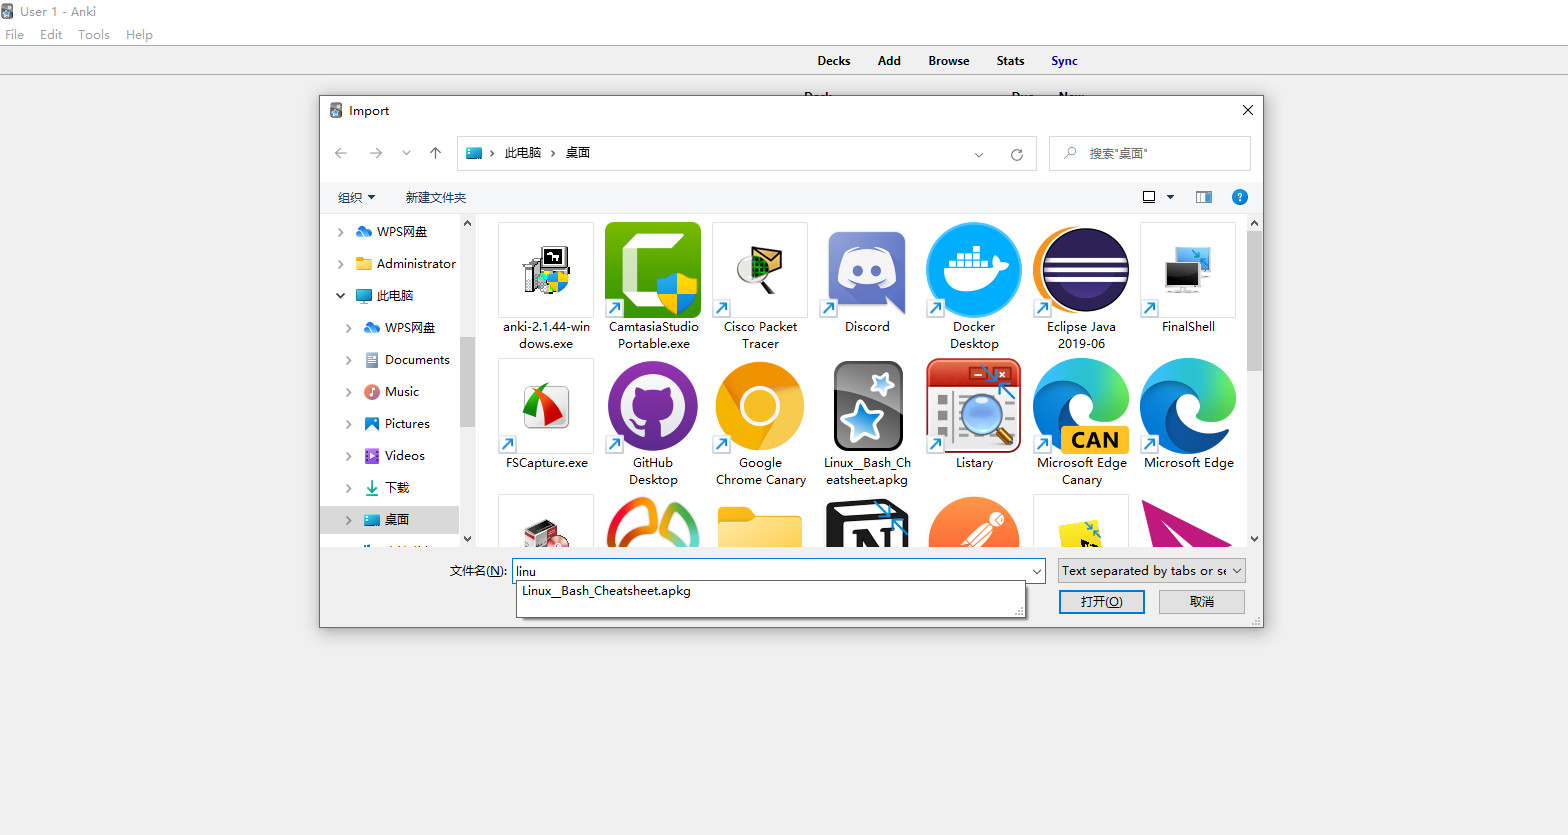The height and width of the screenshot is (835, 1568).
Task: Open the Tools menu in Anki
Action: [94, 34]
